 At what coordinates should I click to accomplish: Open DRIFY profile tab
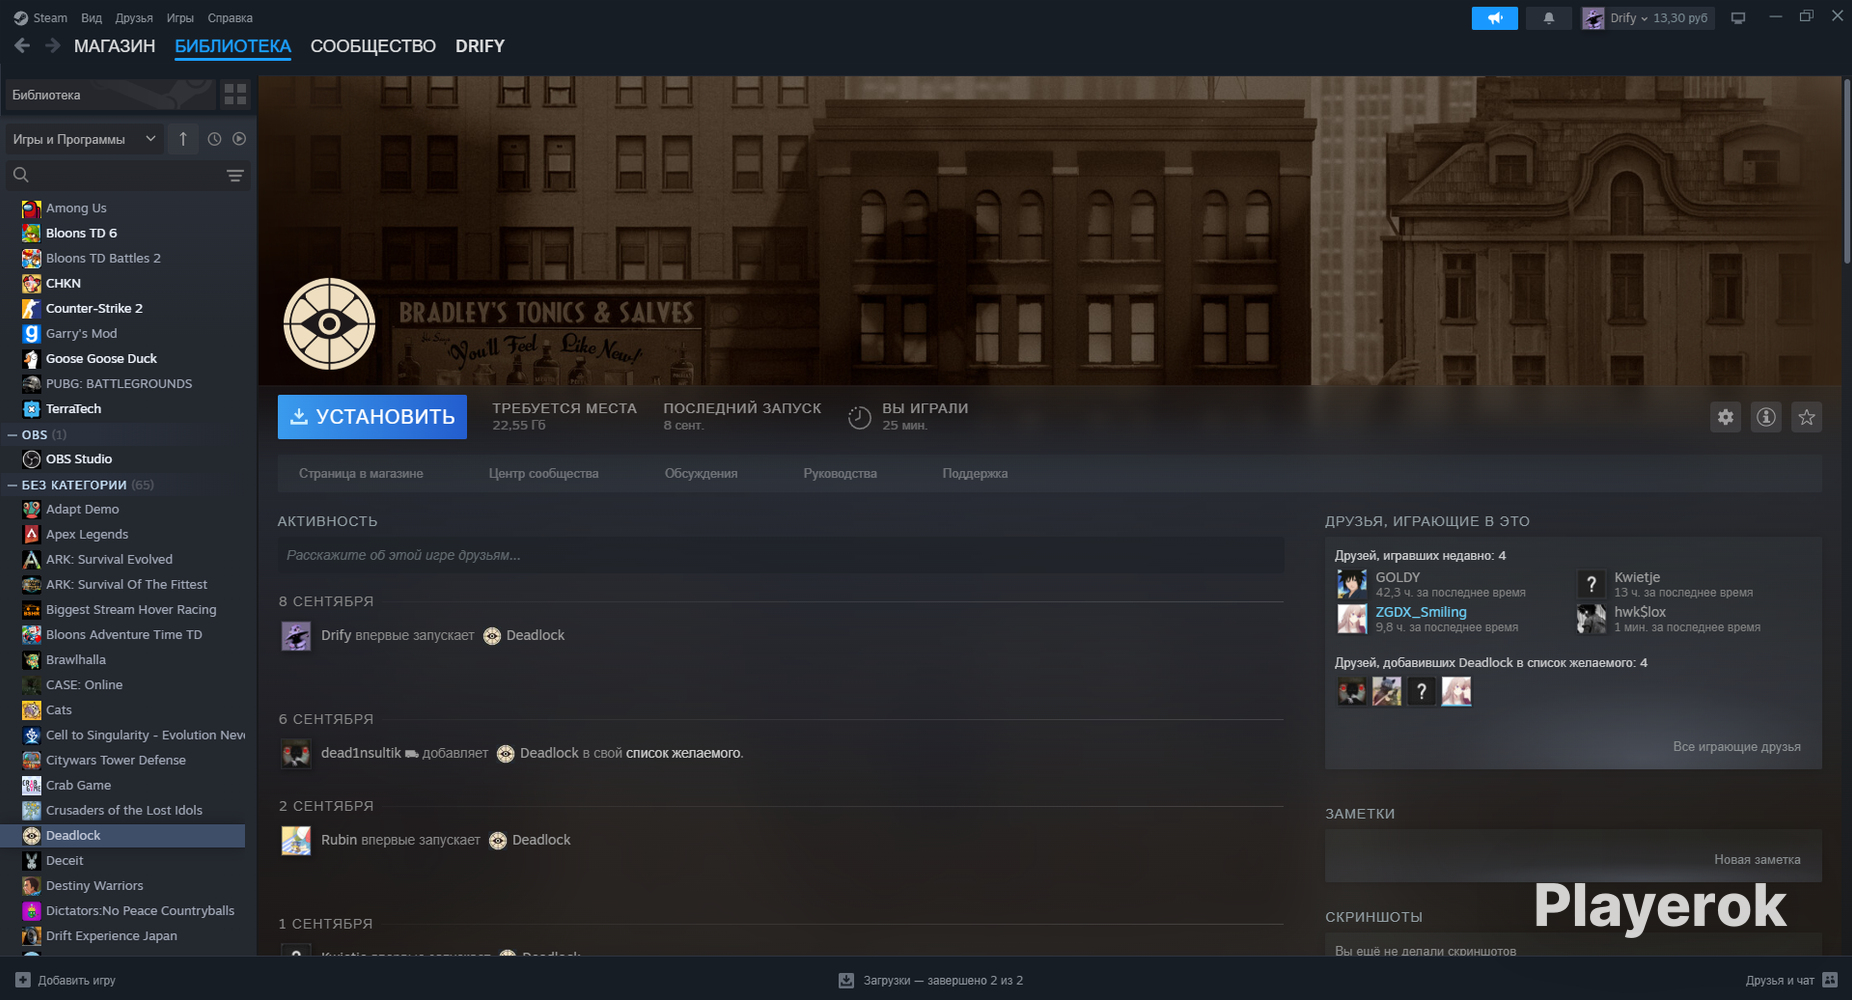[x=480, y=46]
